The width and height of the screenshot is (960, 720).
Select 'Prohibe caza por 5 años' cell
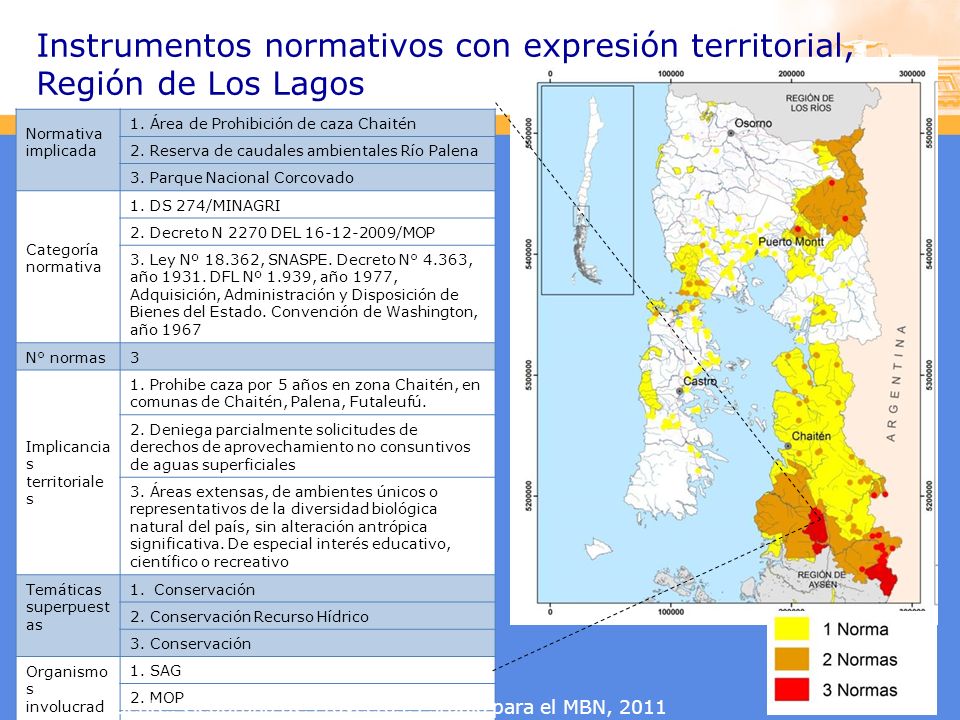pyautogui.click(x=307, y=393)
